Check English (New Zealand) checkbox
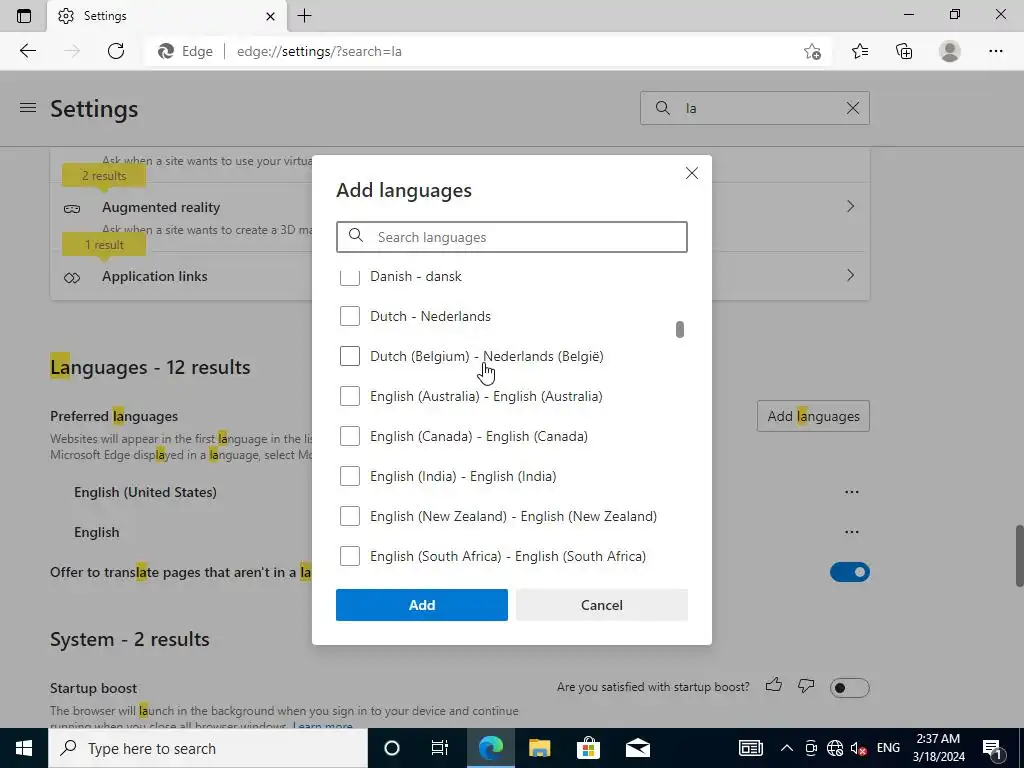The width and height of the screenshot is (1024, 768). [350, 516]
